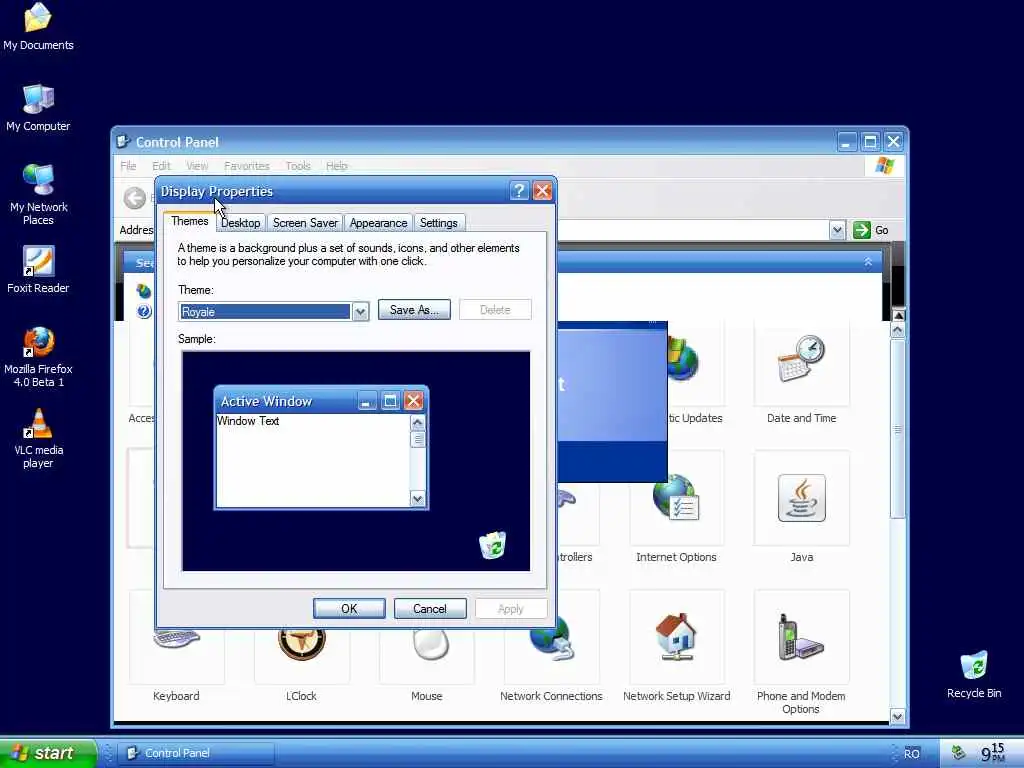Image resolution: width=1024 pixels, height=768 pixels.
Task: Switch to the Desktop tab
Action: (x=240, y=223)
